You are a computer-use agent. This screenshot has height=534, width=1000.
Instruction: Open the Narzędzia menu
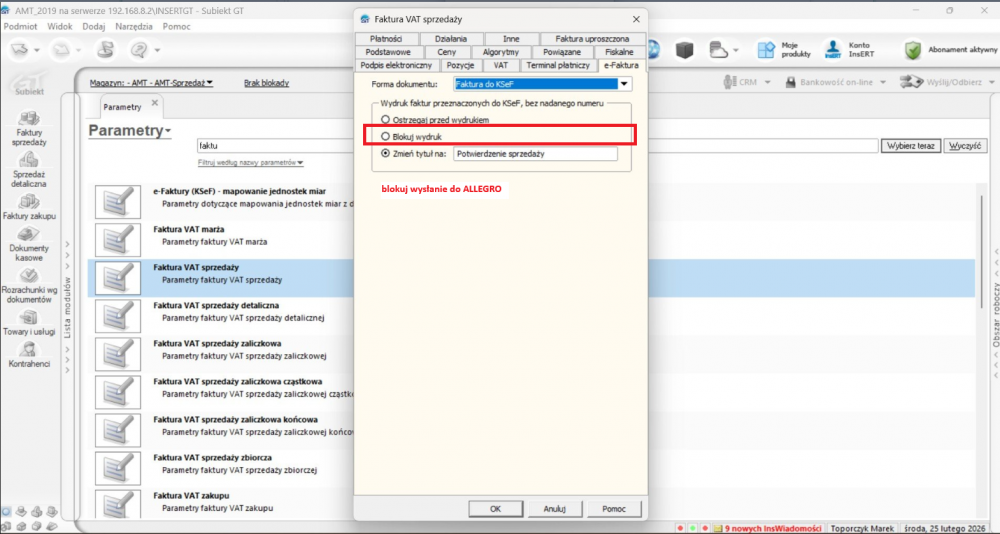tap(134, 27)
